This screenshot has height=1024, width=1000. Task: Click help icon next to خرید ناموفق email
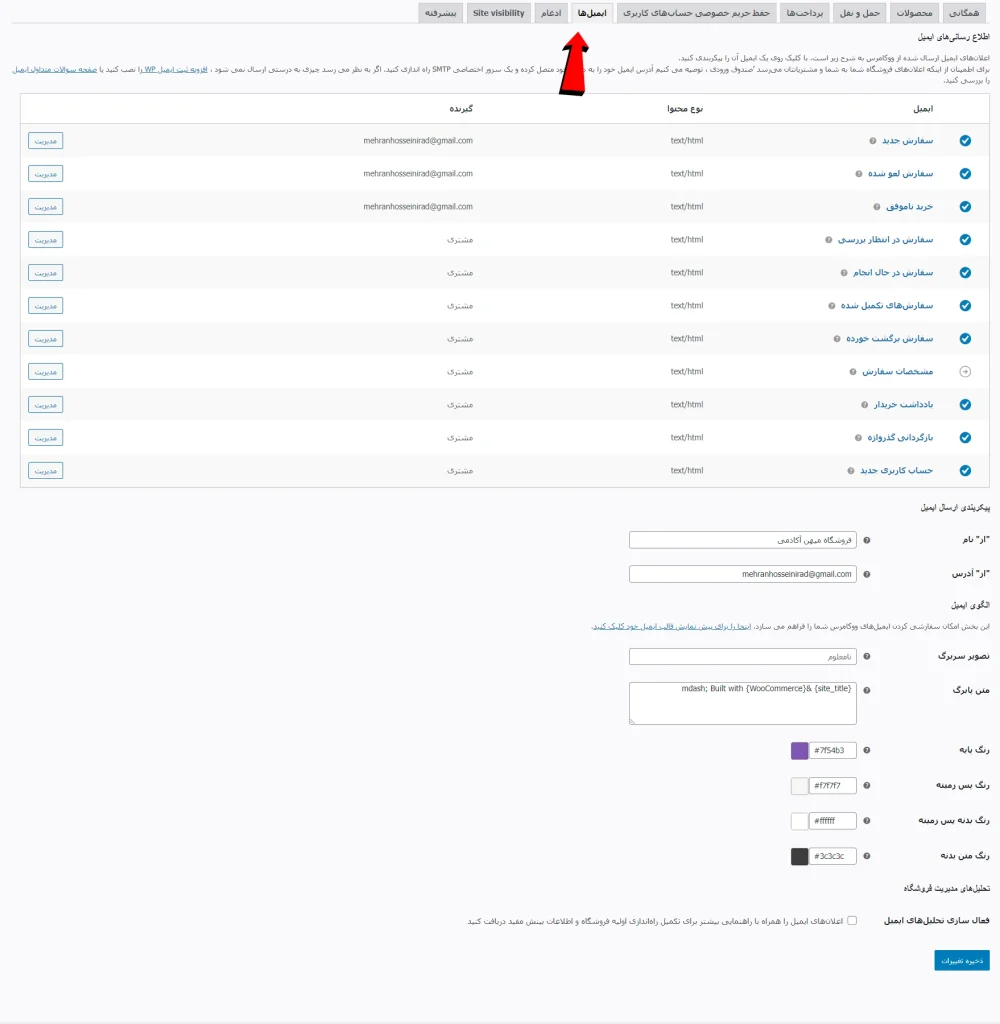coord(877,207)
